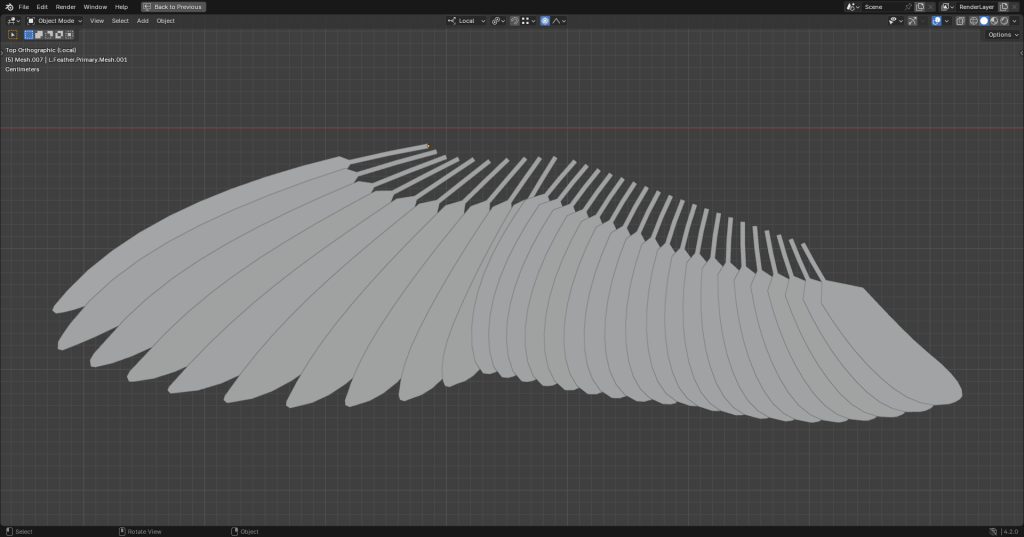The image size is (1024, 537).
Task: Click the new scene icon
Action: click(x=919, y=7)
